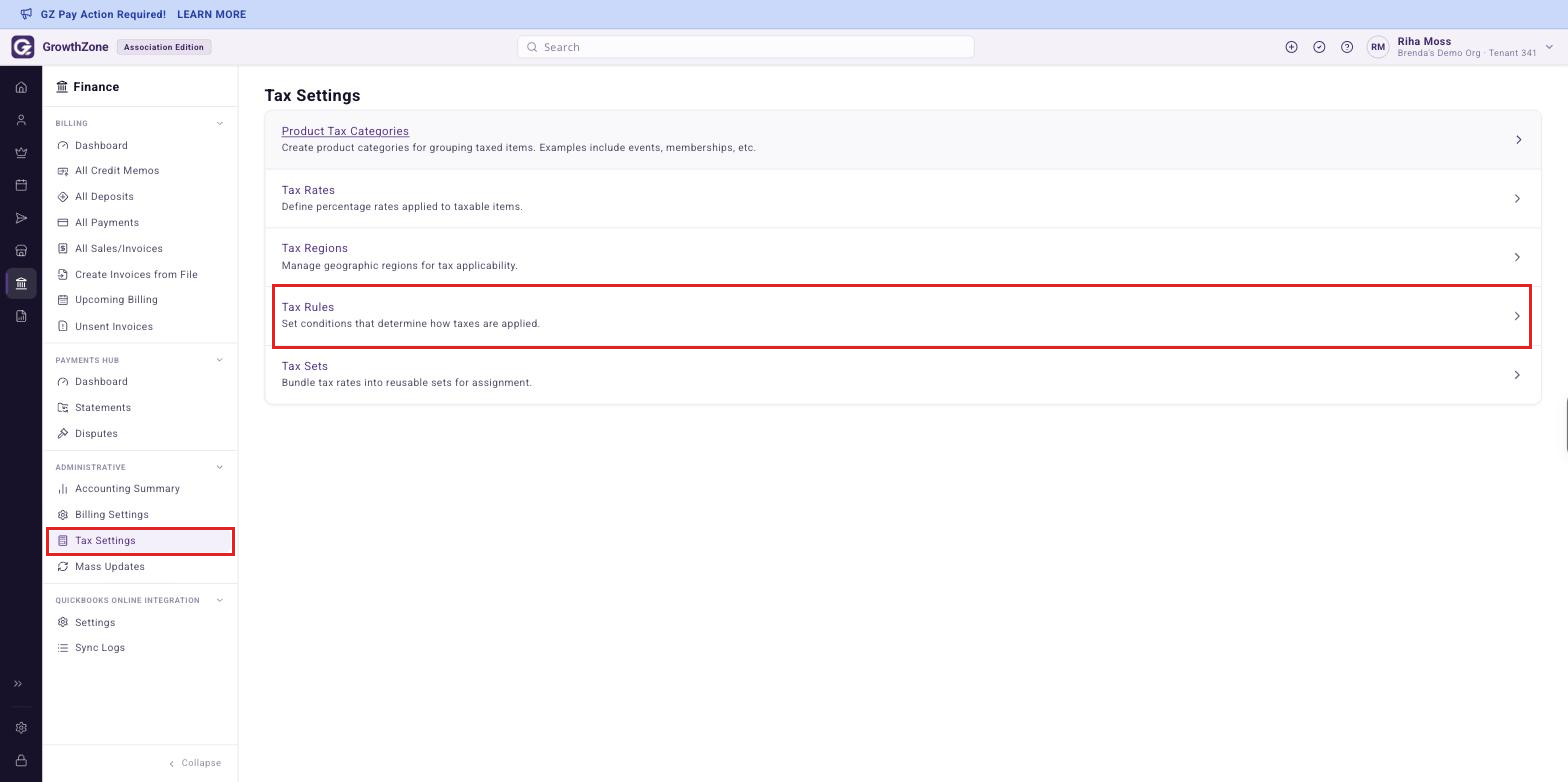Click the LEARN MORE link in banner

coord(211,15)
